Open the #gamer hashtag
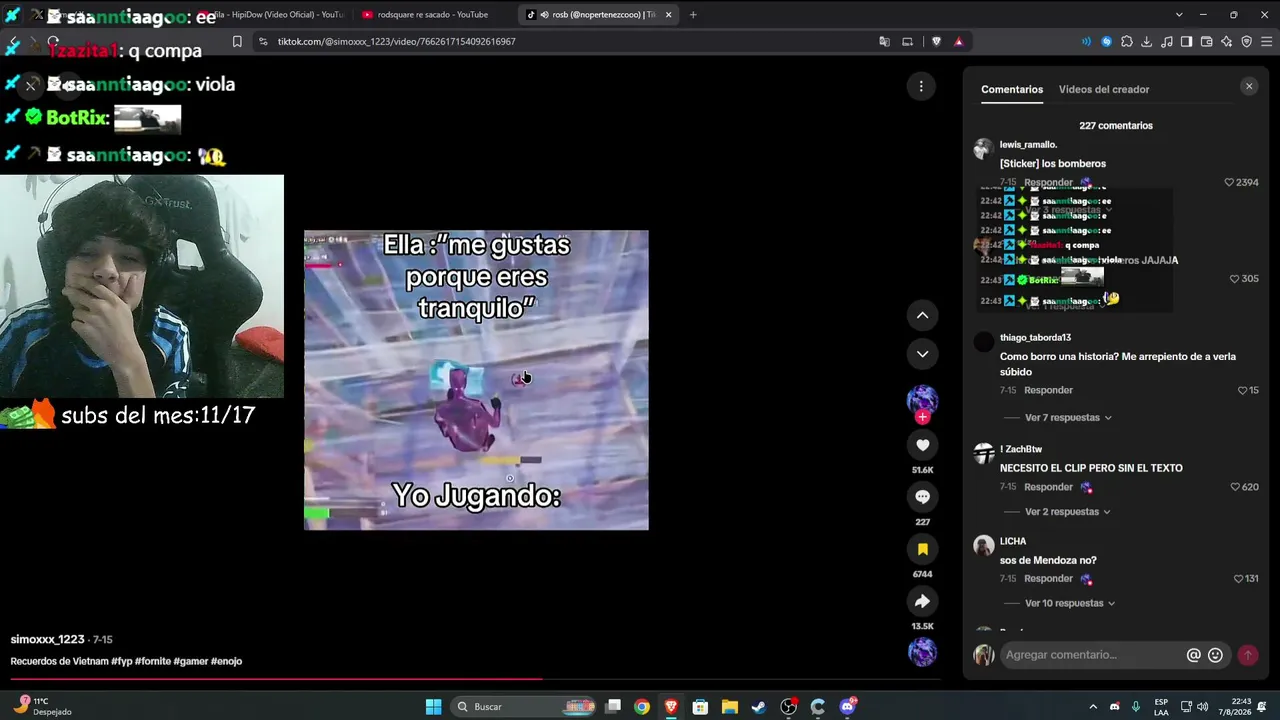1280x720 pixels. (x=190, y=661)
